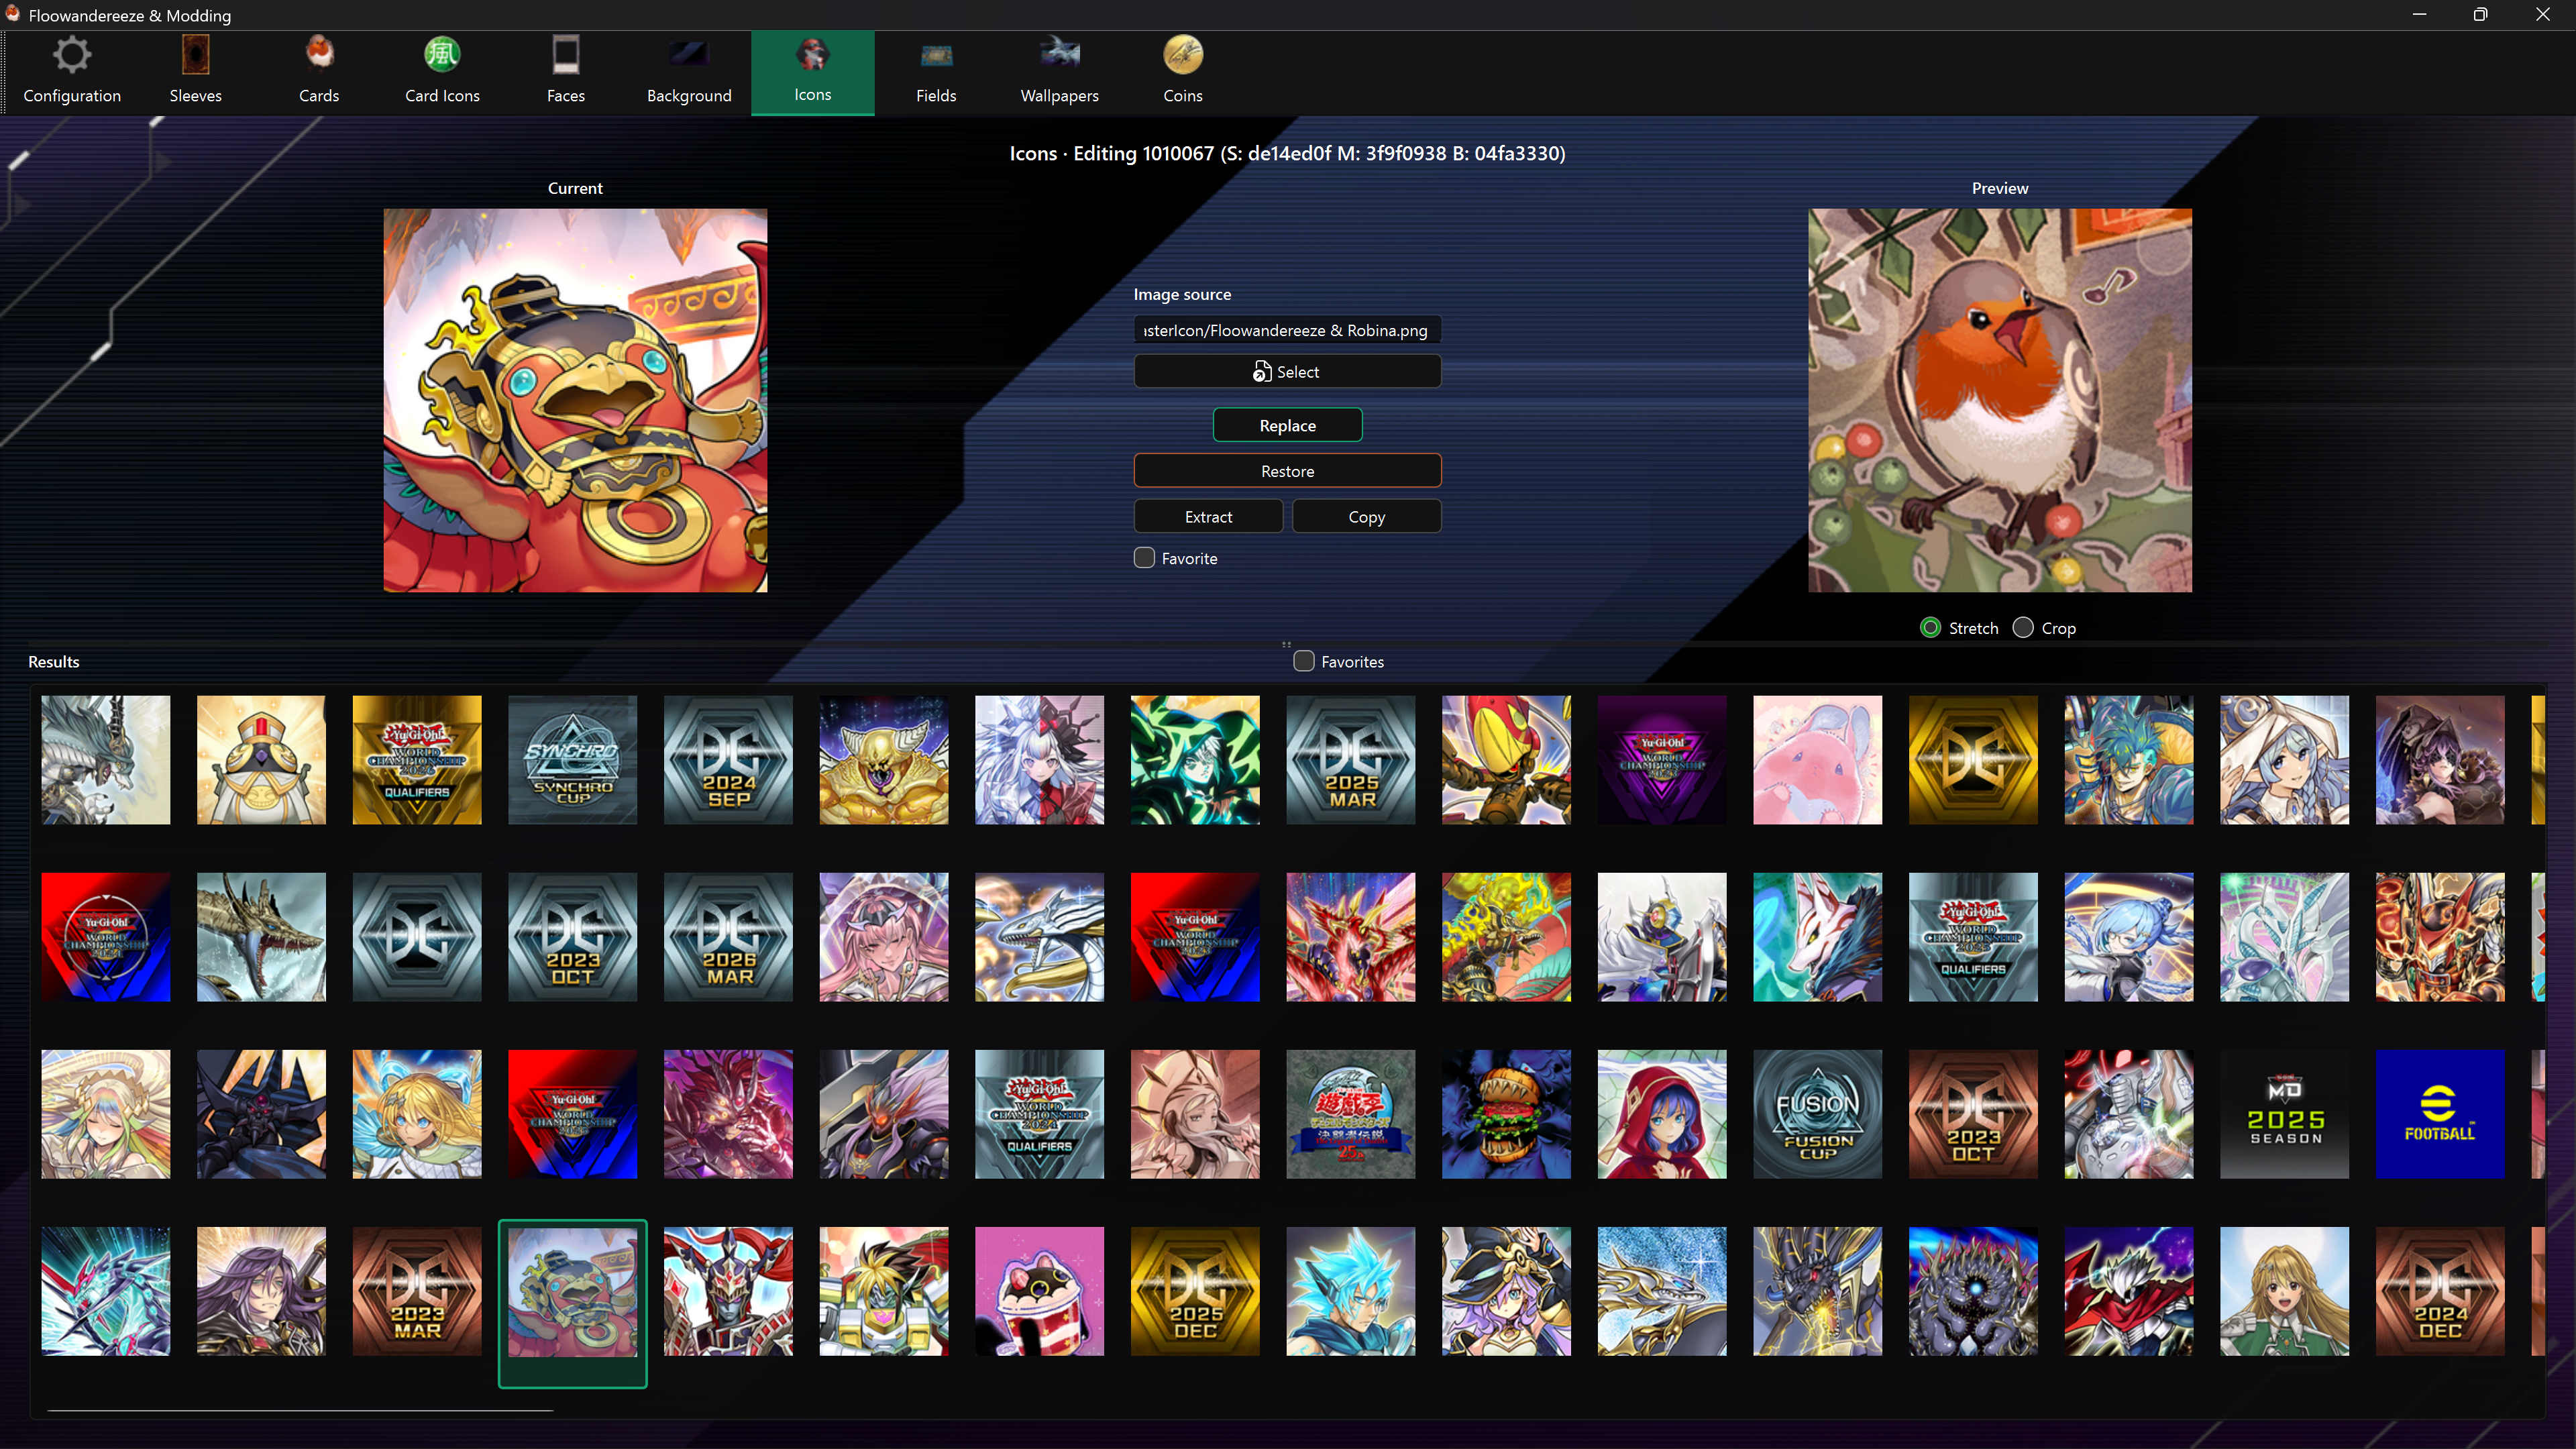
Task: Open the Cards tab
Action: click(x=319, y=72)
